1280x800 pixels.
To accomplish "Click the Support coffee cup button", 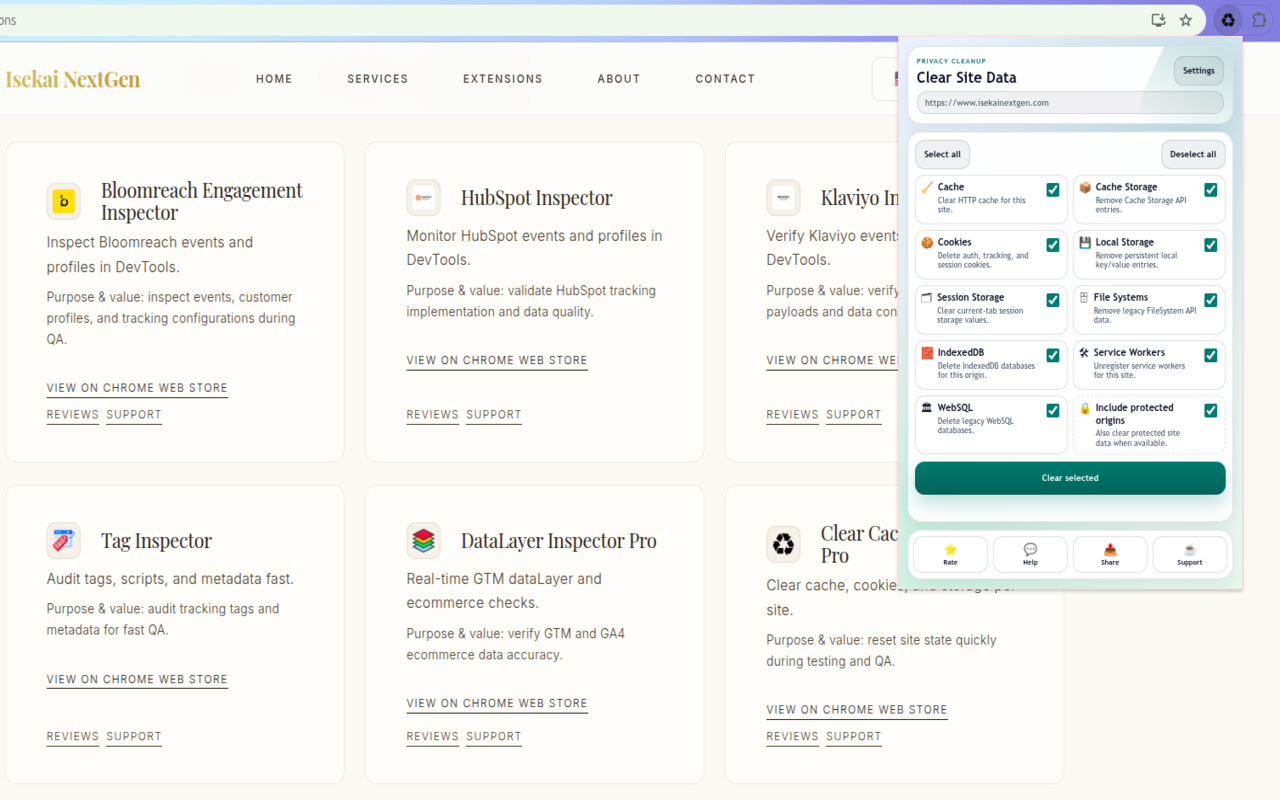I will [1190, 554].
